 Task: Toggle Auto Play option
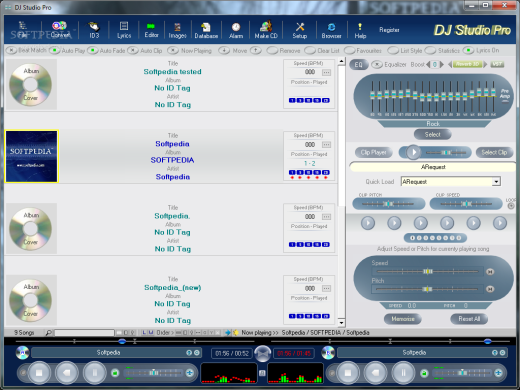tap(54, 50)
